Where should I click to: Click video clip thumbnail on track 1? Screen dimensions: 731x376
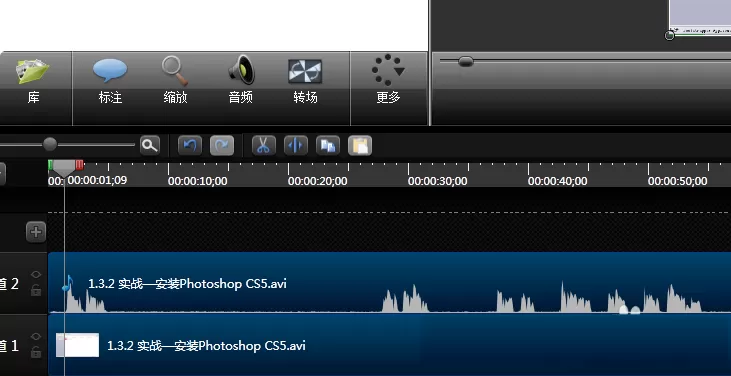tap(77, 345)
